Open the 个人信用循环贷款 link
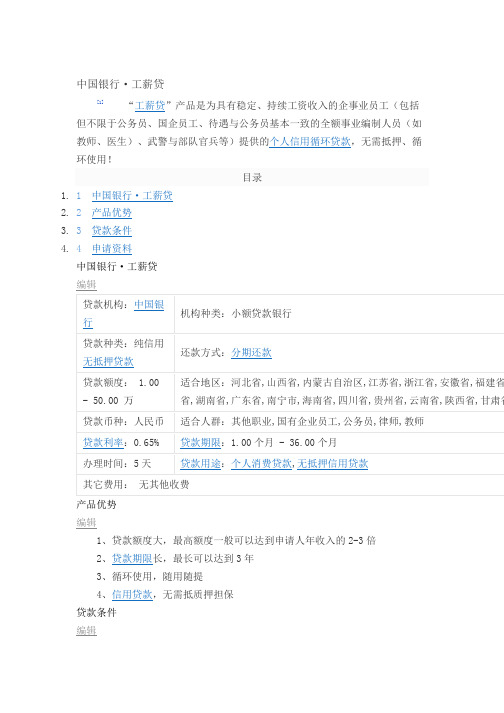Image resolution: width=504 pixels, height=713 pixels. point(310,141)
